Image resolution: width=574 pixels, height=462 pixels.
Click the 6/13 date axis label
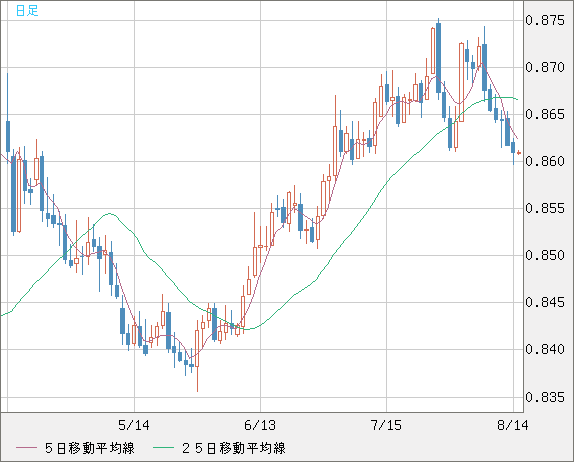pos(260,425)
